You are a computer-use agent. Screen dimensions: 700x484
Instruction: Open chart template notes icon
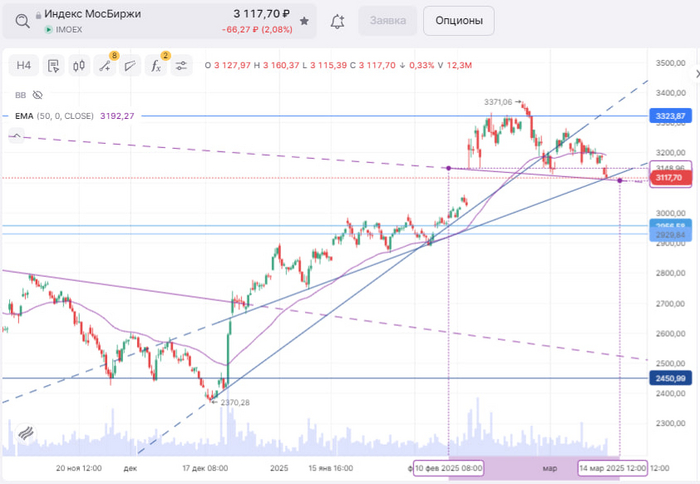point(54,66)
